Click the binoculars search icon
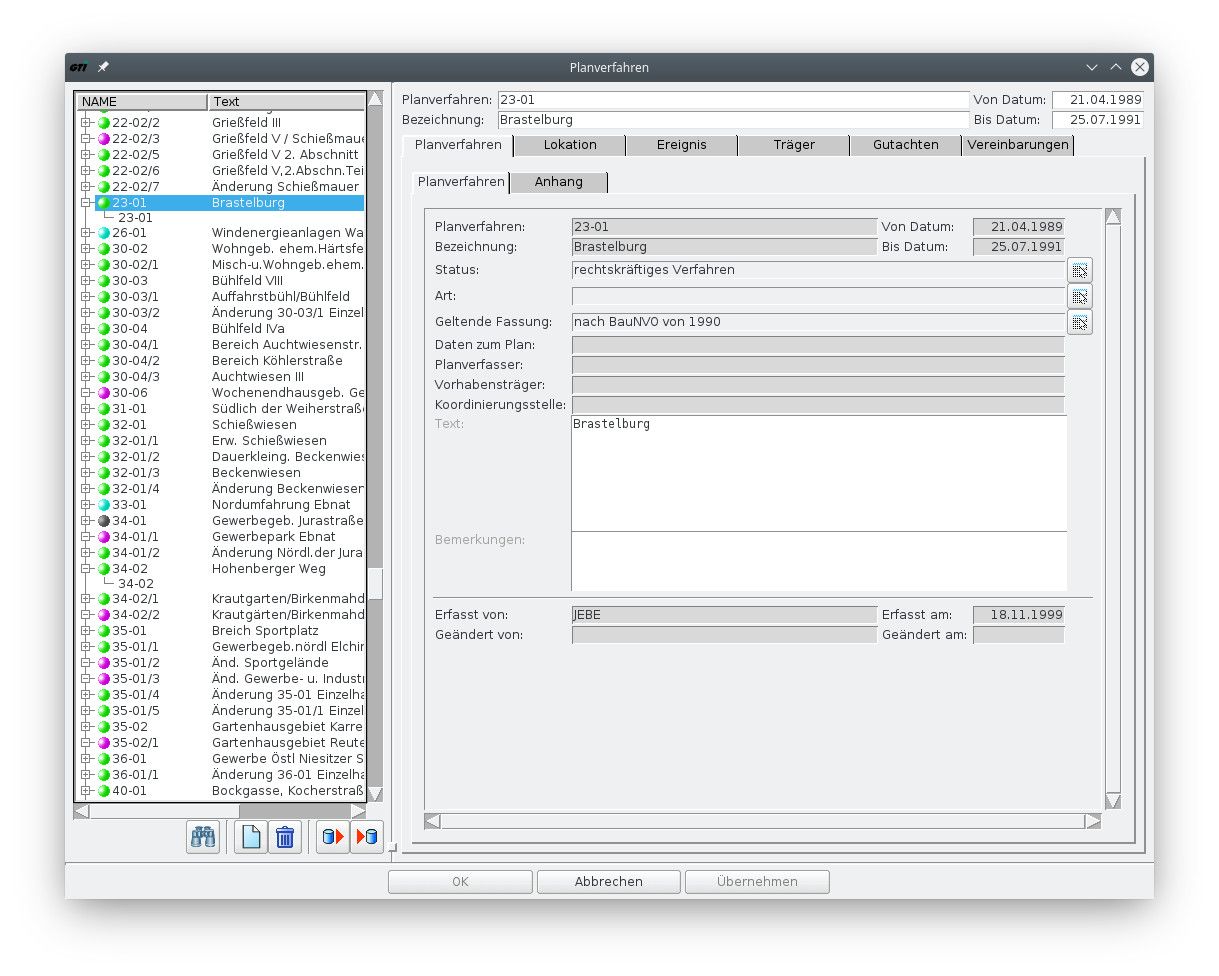The width and height of the screenshot is (1219, 976). (203, 836)
